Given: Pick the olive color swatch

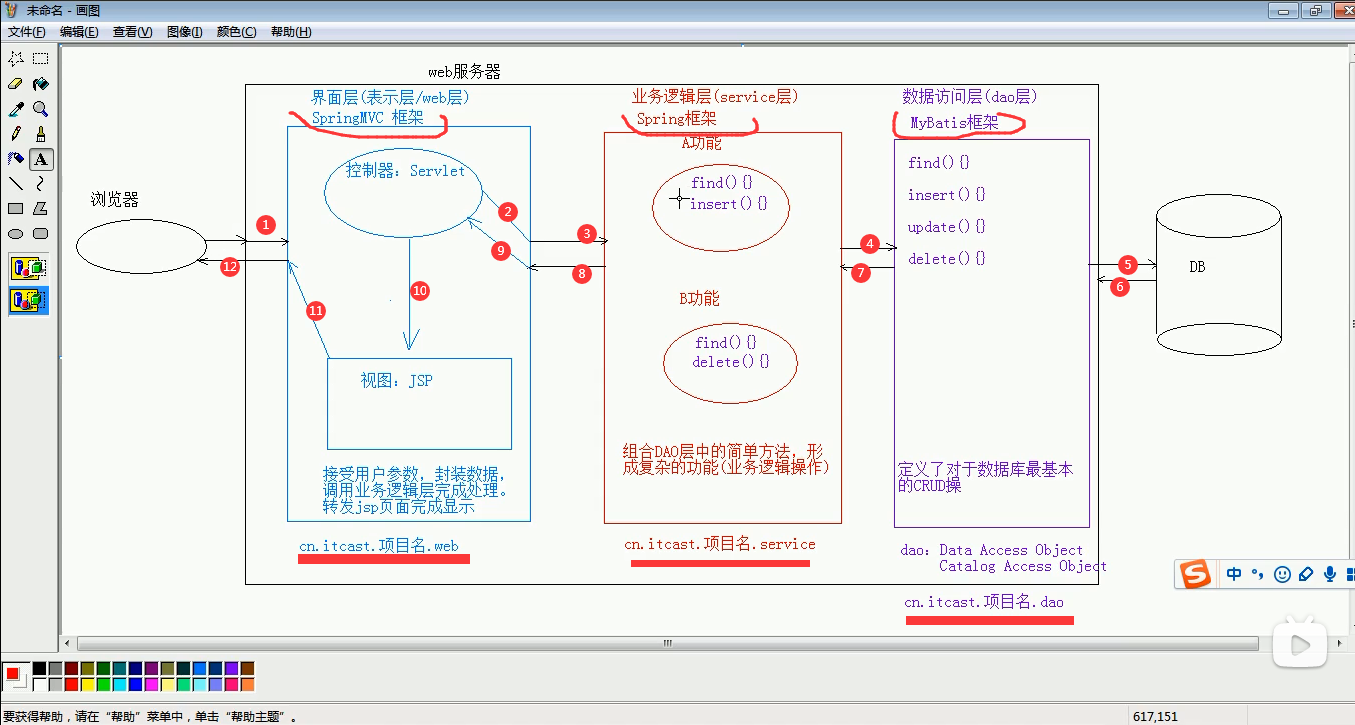Looking at the screenshot, I should [x=87, y=668].
